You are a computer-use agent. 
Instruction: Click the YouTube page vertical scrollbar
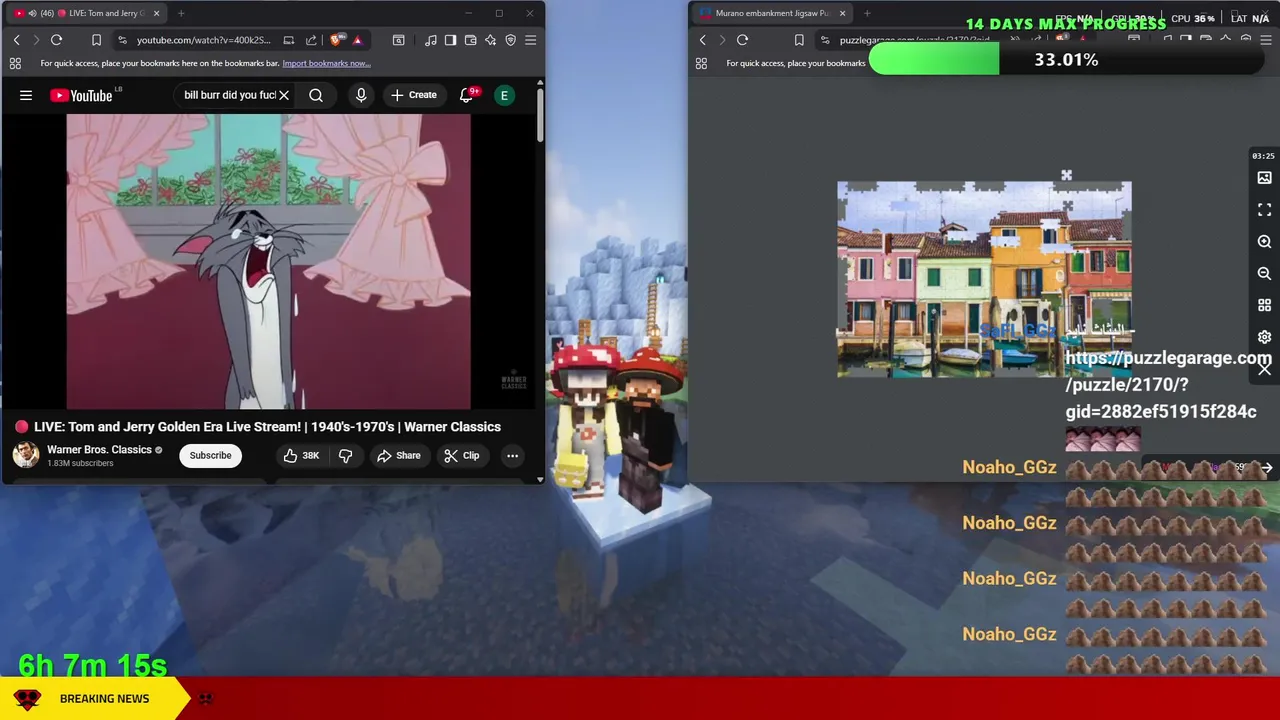540,115
